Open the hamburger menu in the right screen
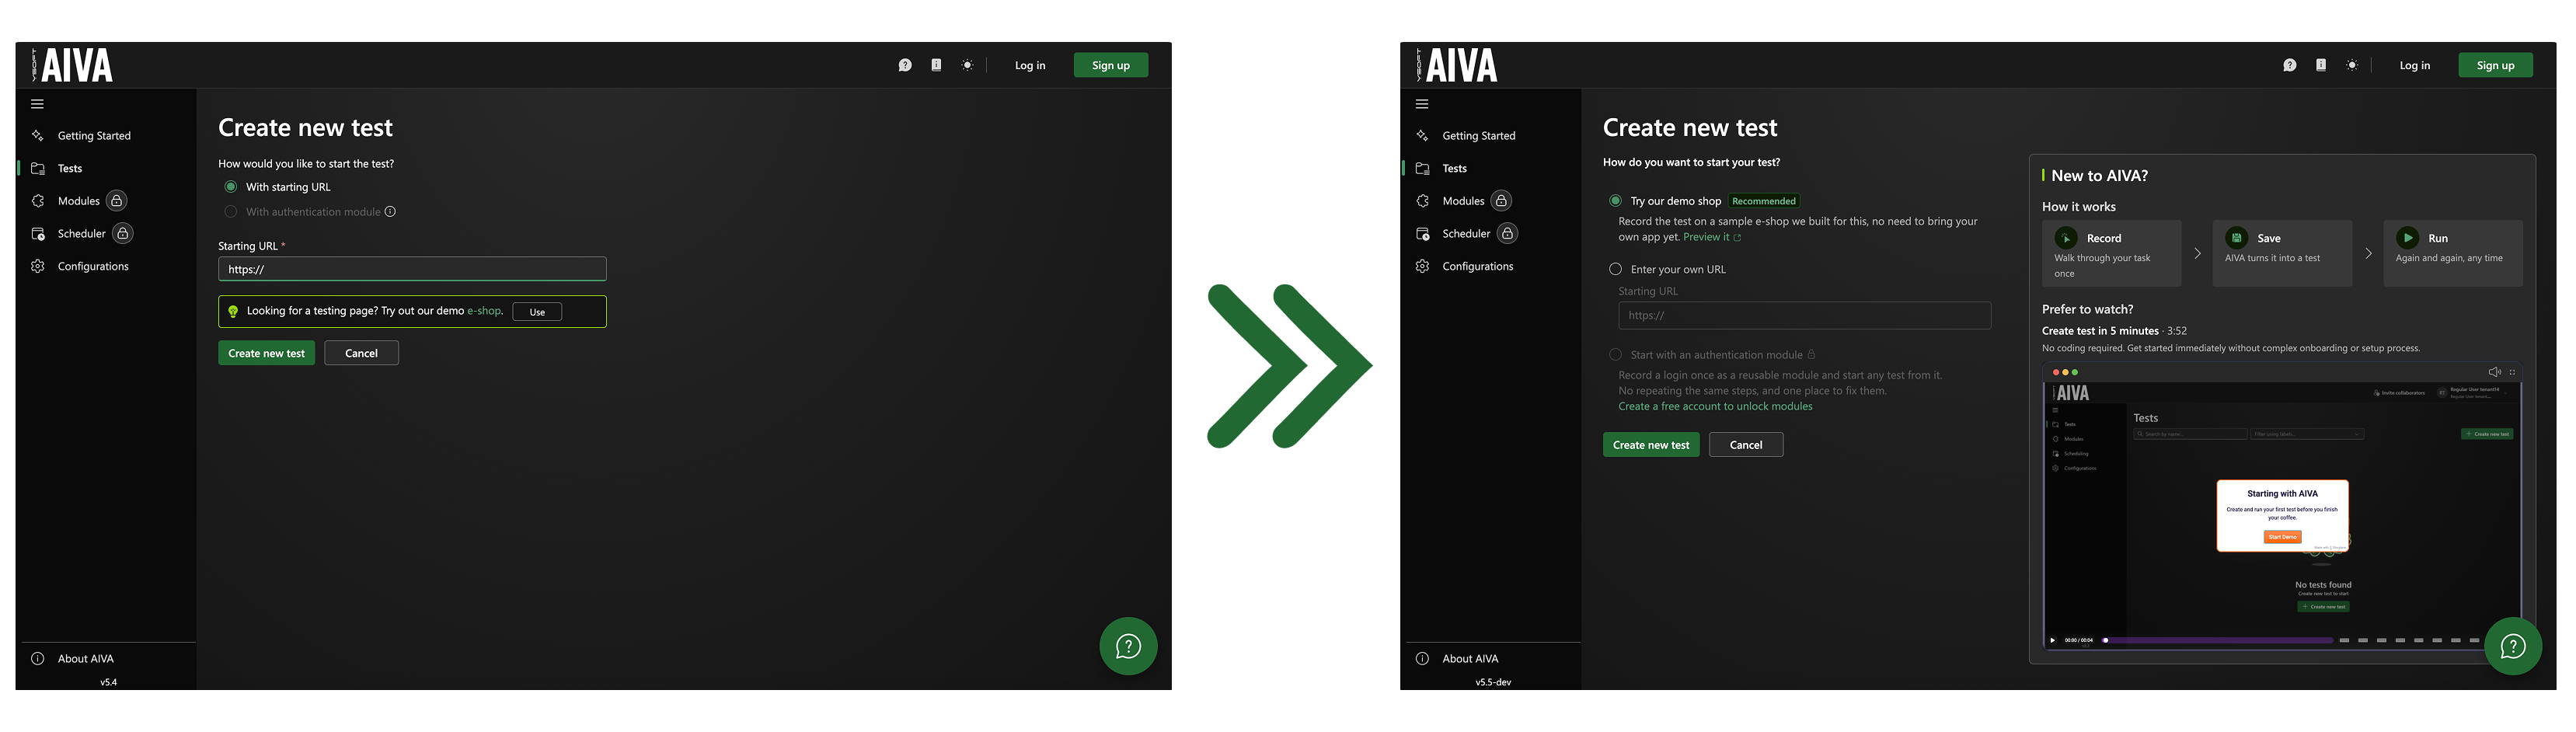The height and width of the screenshot is (732, 2576). coord(1422,104)
